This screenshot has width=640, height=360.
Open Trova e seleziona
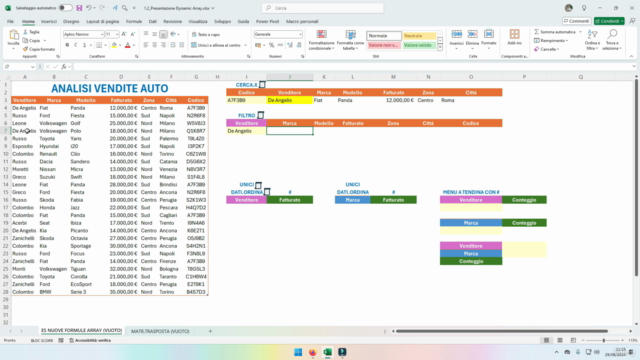click(x=612, y=40)
